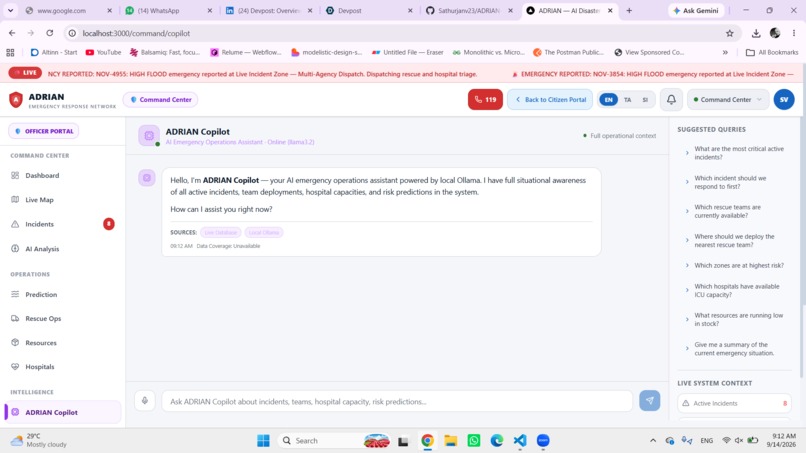The height and width of the screenshot is (453, 806).
Task: Open tab search dropdown arrow
Action: pos(10,10)
